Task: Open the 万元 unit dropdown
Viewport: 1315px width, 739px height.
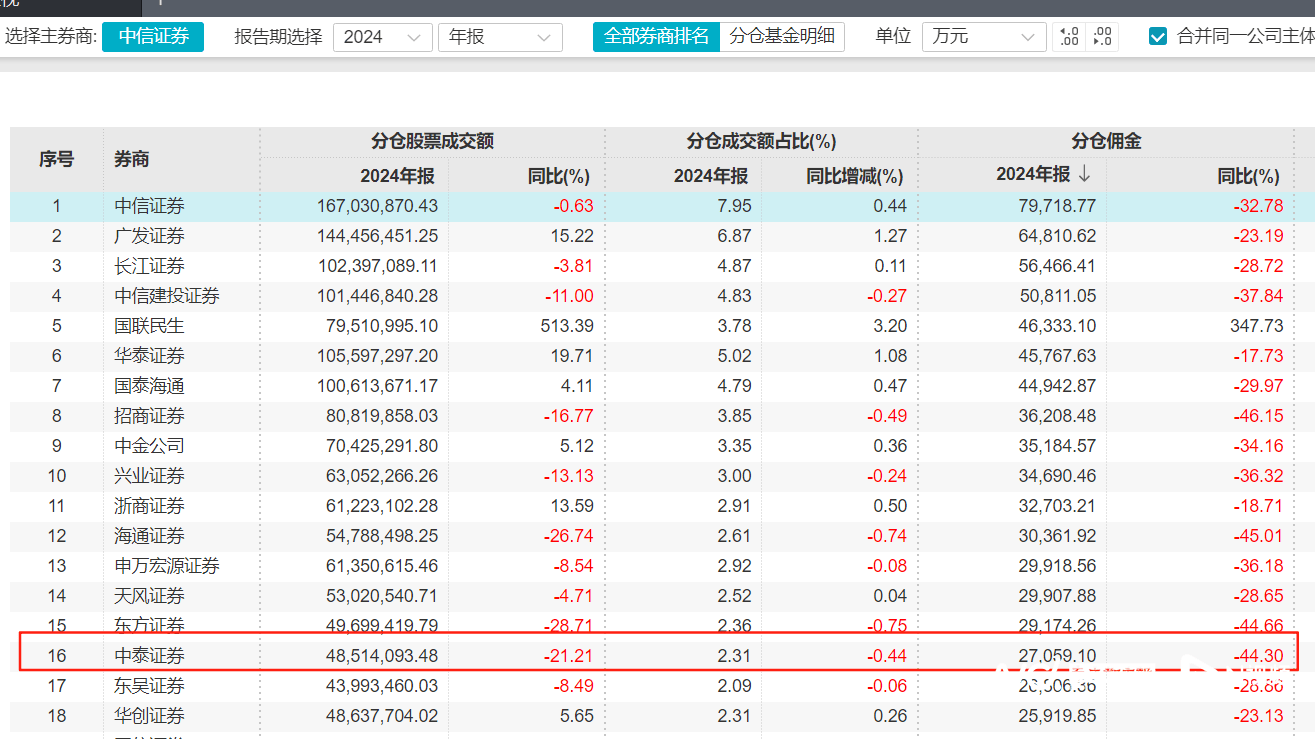Action: coord(983,36)
